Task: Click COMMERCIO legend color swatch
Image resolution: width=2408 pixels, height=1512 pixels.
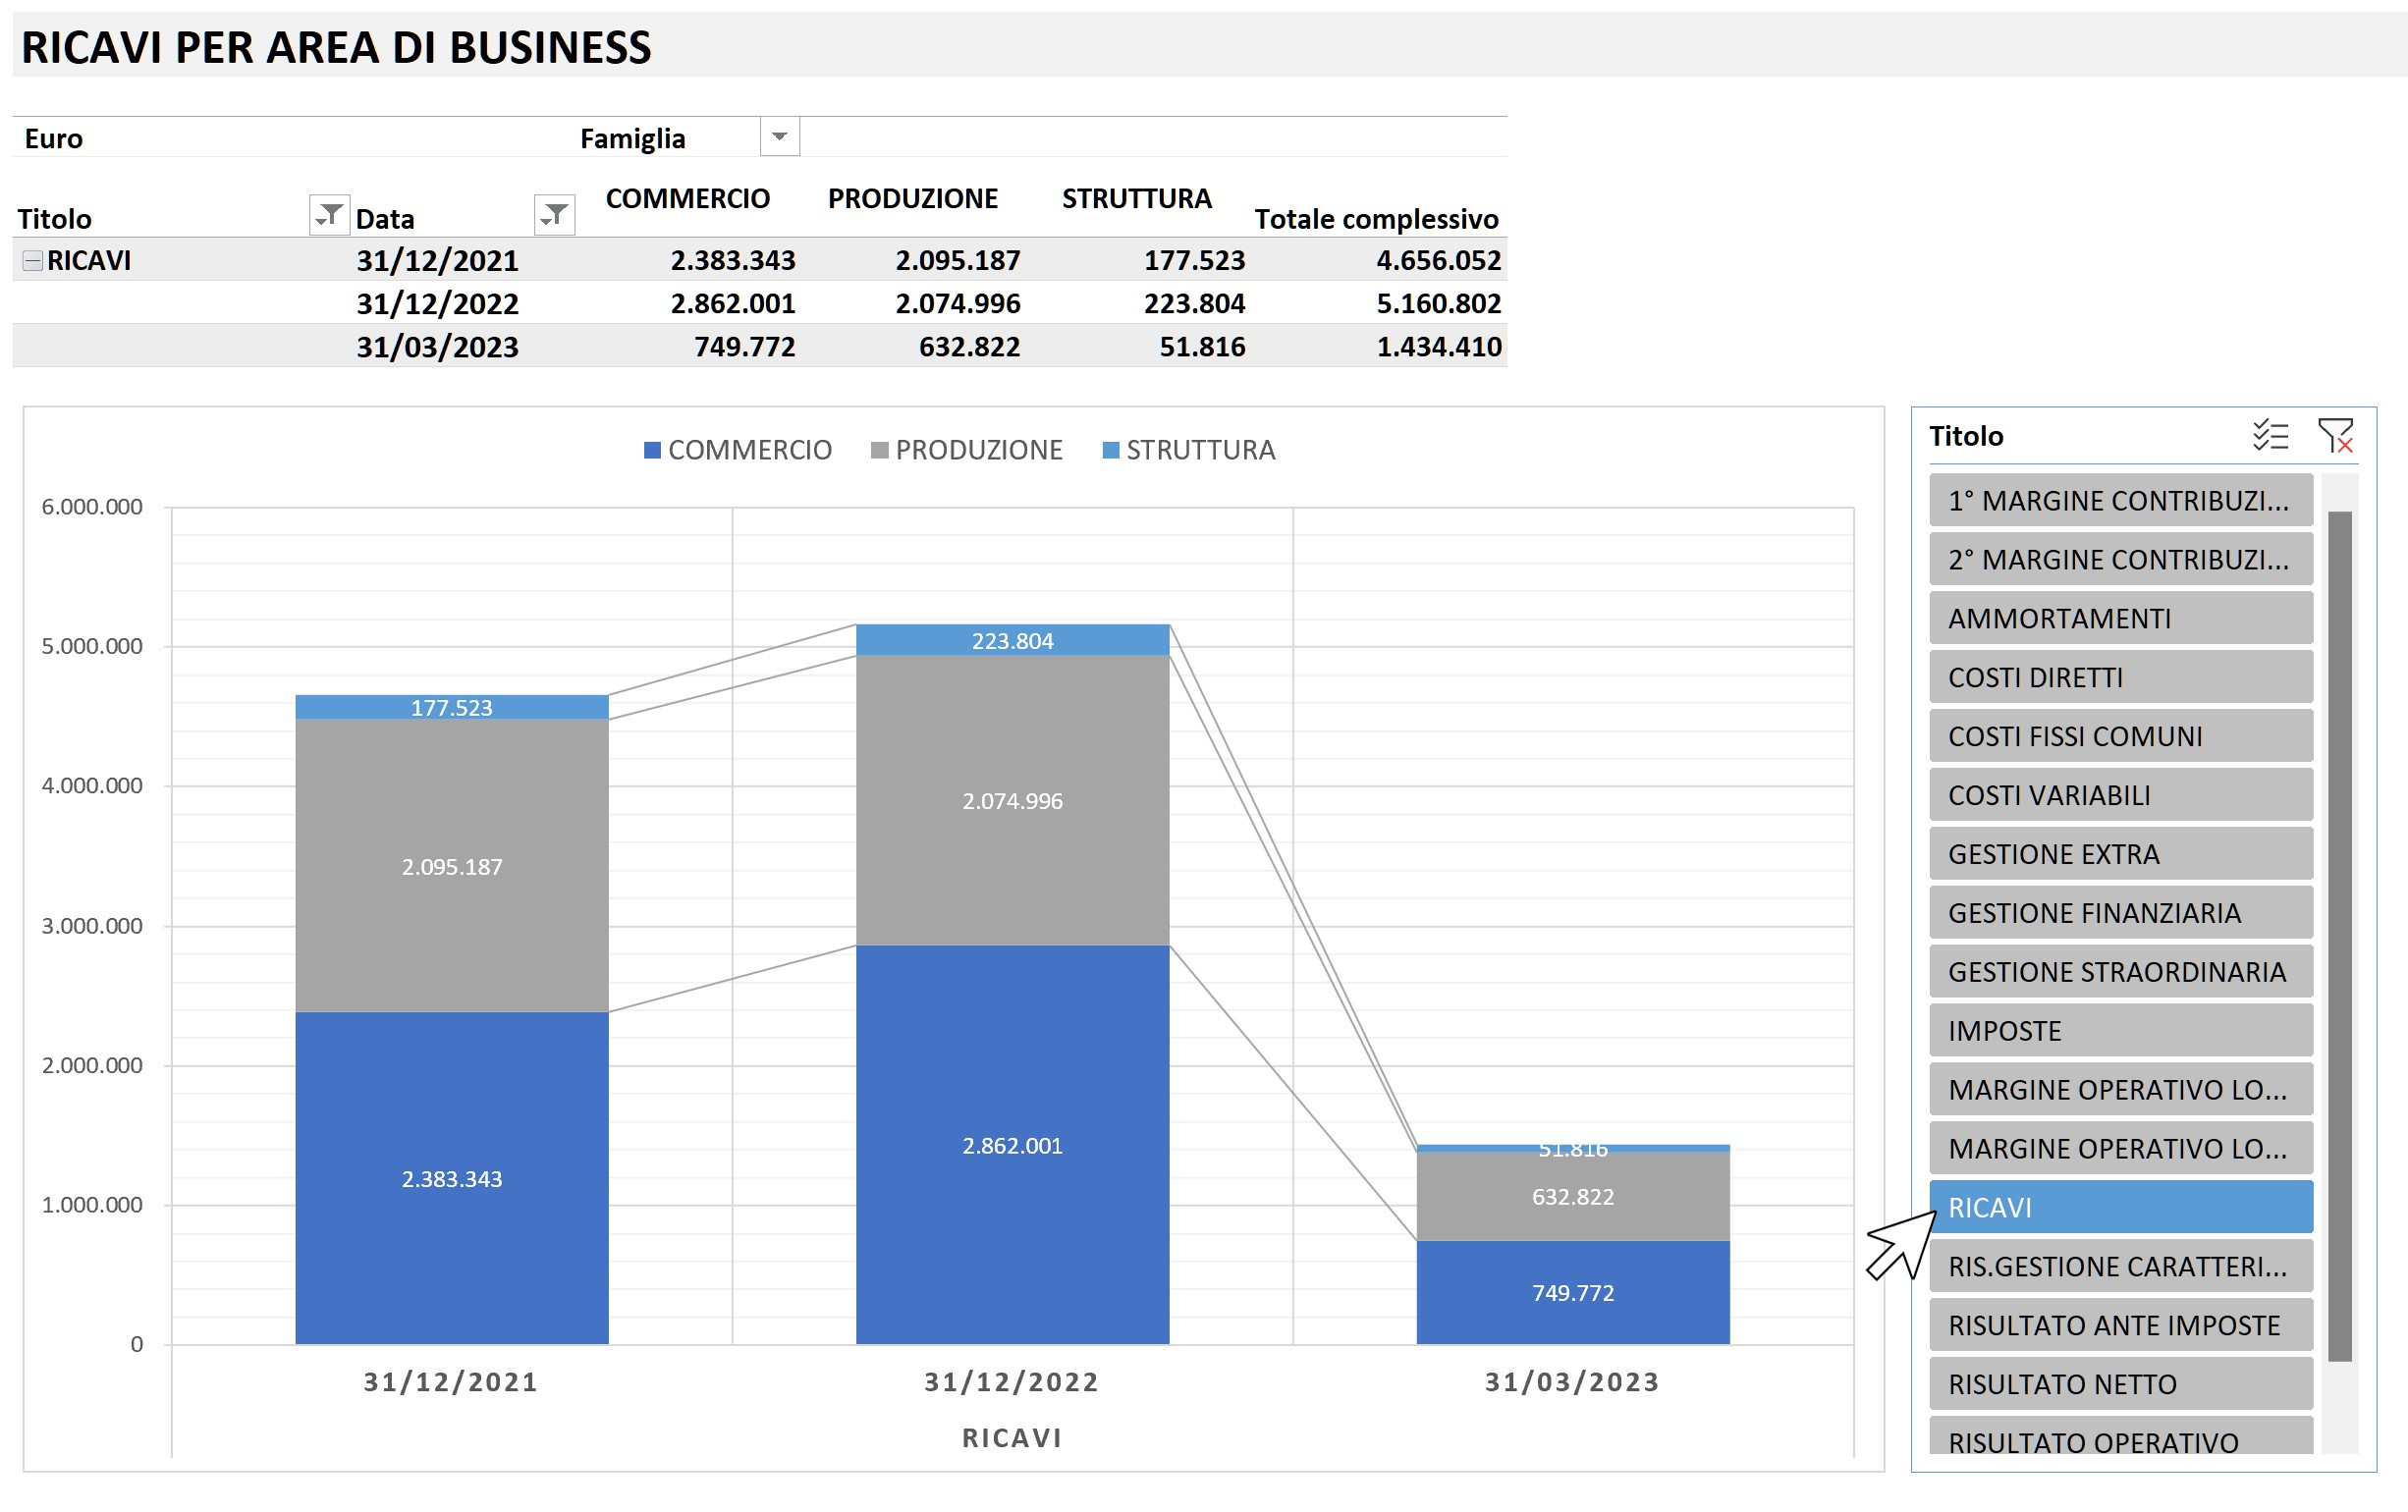Action: (x=652, y=451)
